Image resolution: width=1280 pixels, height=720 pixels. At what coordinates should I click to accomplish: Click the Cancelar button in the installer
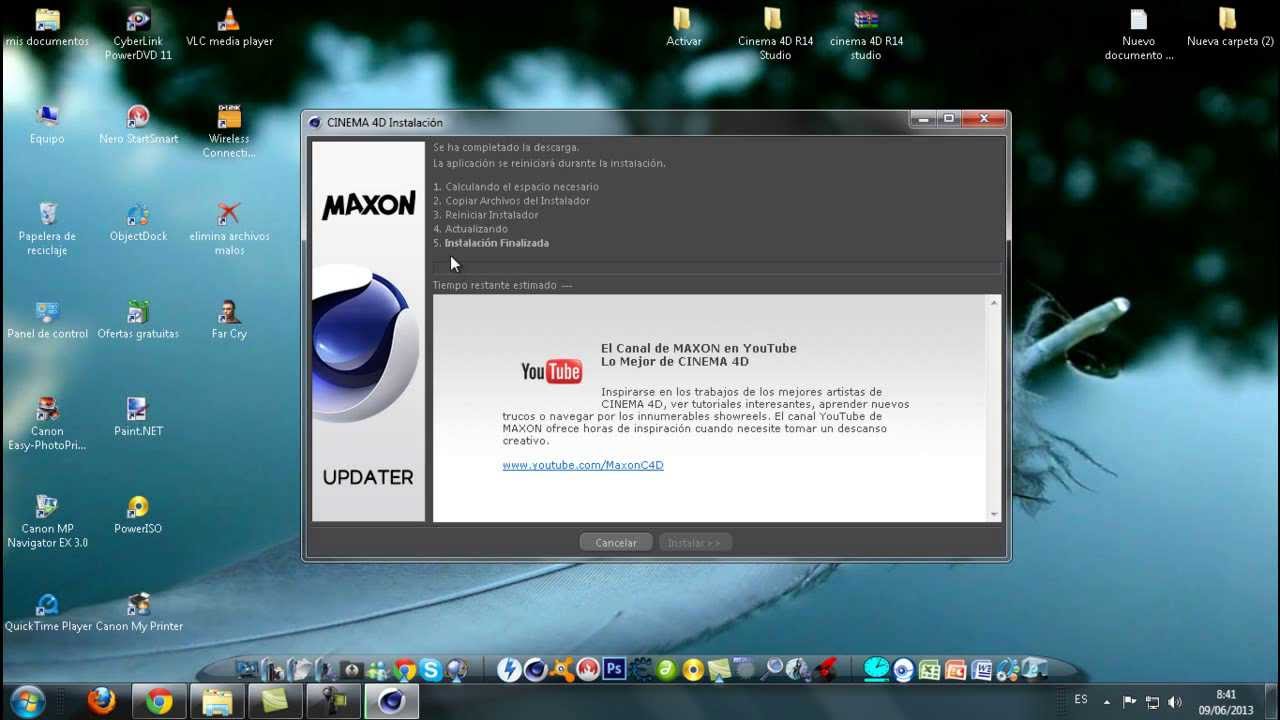616,542
